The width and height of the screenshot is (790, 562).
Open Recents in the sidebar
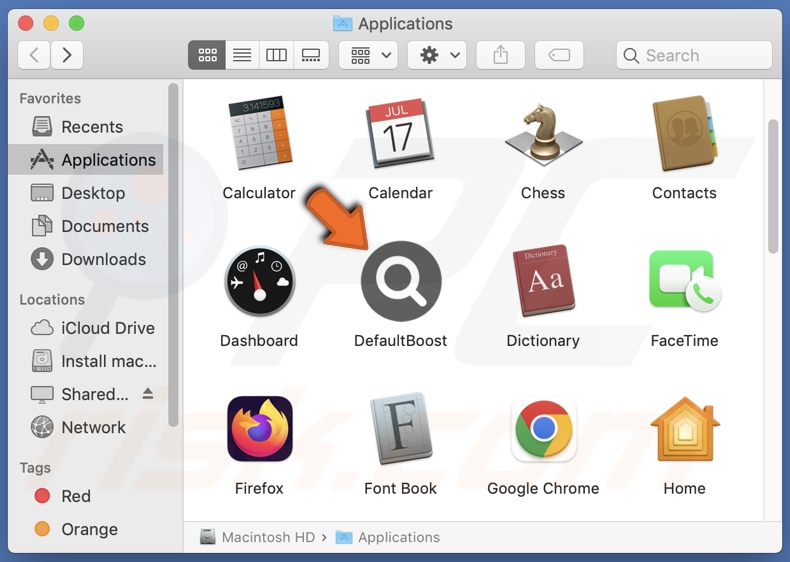tap(86, 127)
